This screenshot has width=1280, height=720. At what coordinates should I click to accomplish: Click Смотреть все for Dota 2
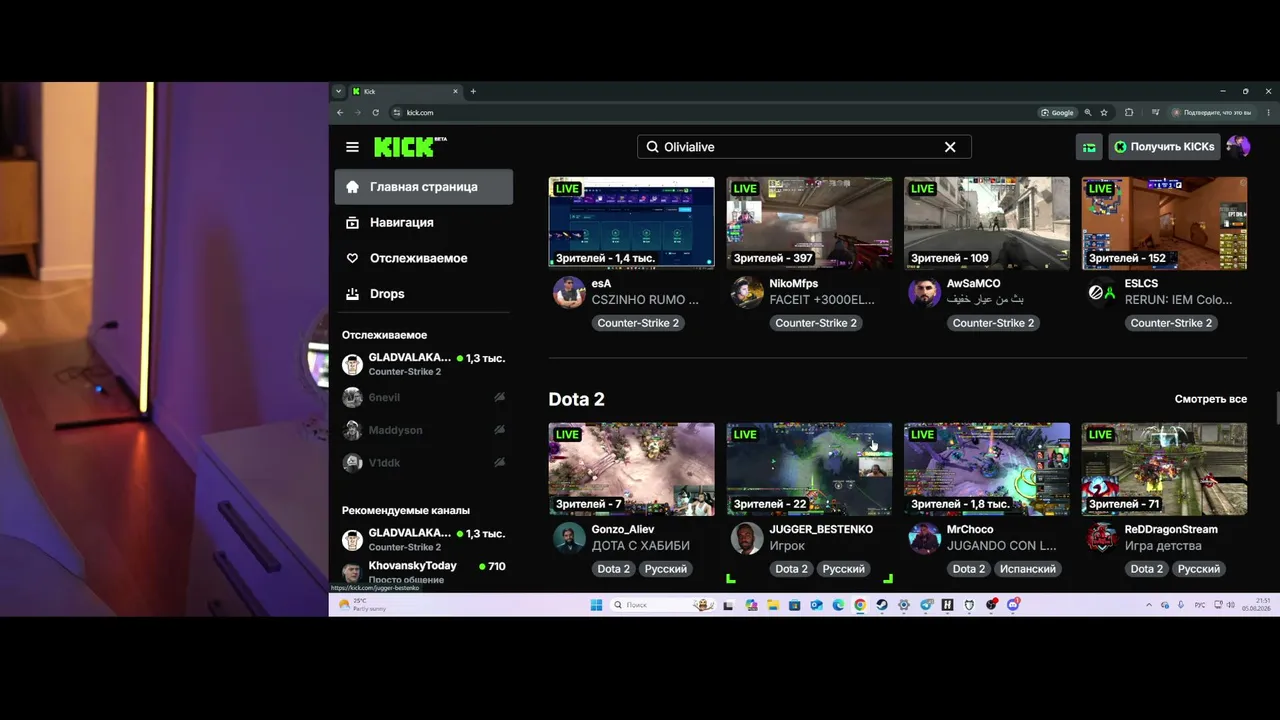pos(1211,399)
